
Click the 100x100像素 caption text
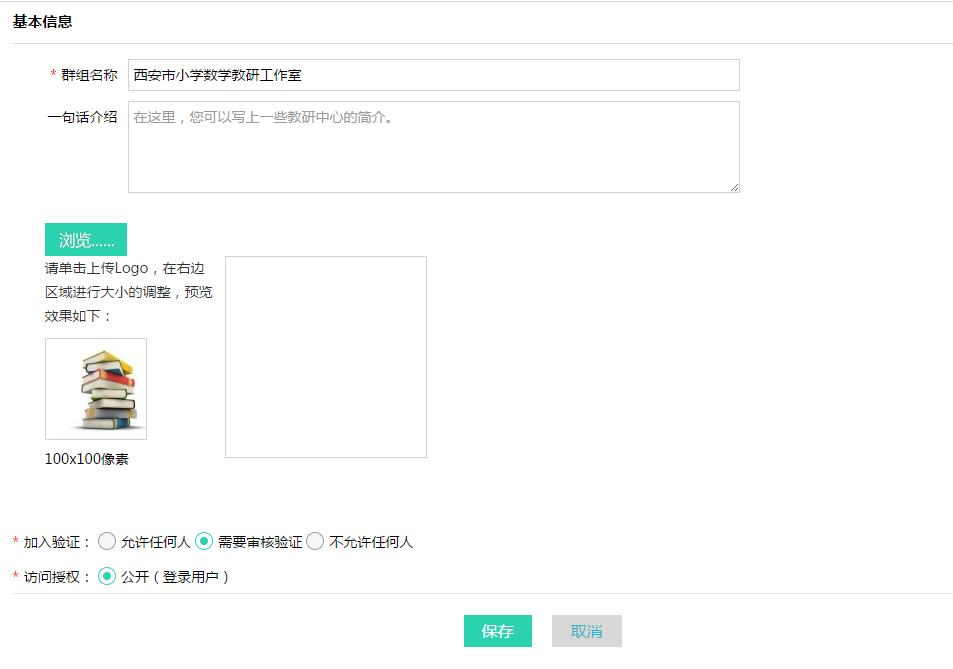tap(86, 459)
